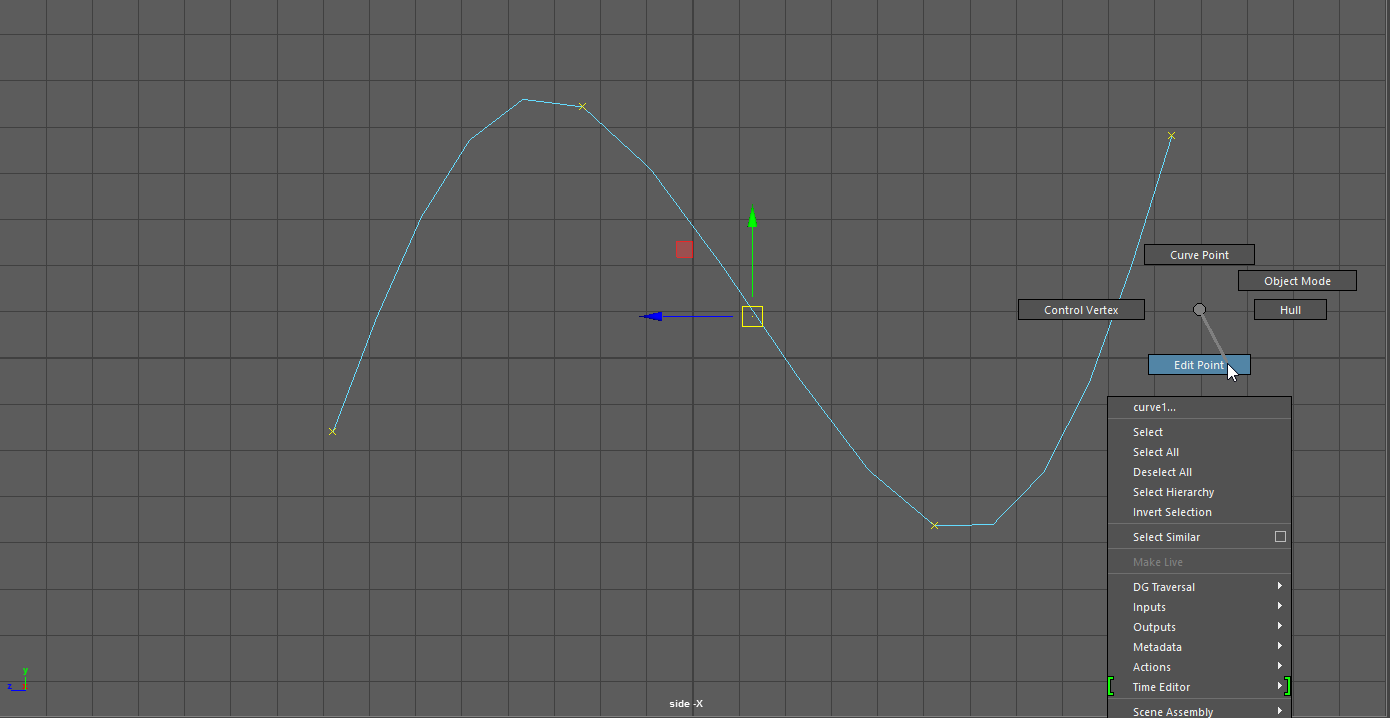Select the yellow edit point at curve's right end
The width and height of the screenshot is (1390, 718).
pos(1171,136)
